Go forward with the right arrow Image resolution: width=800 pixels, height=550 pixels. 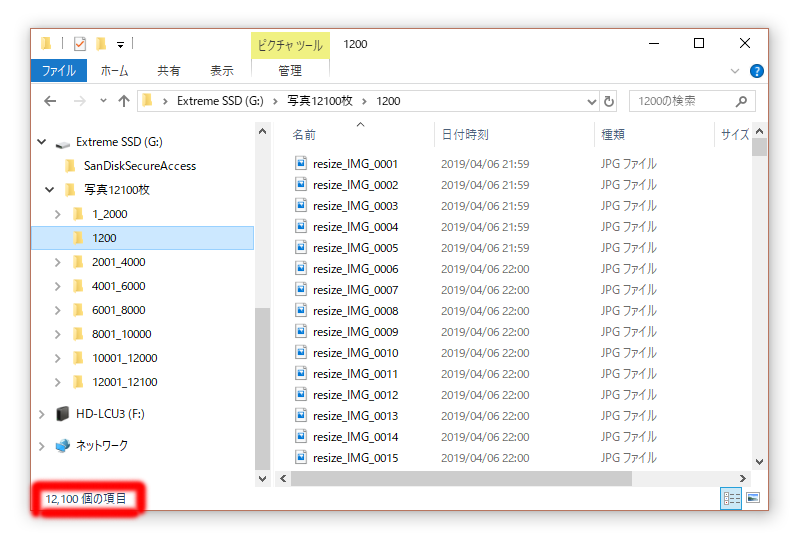80,101
